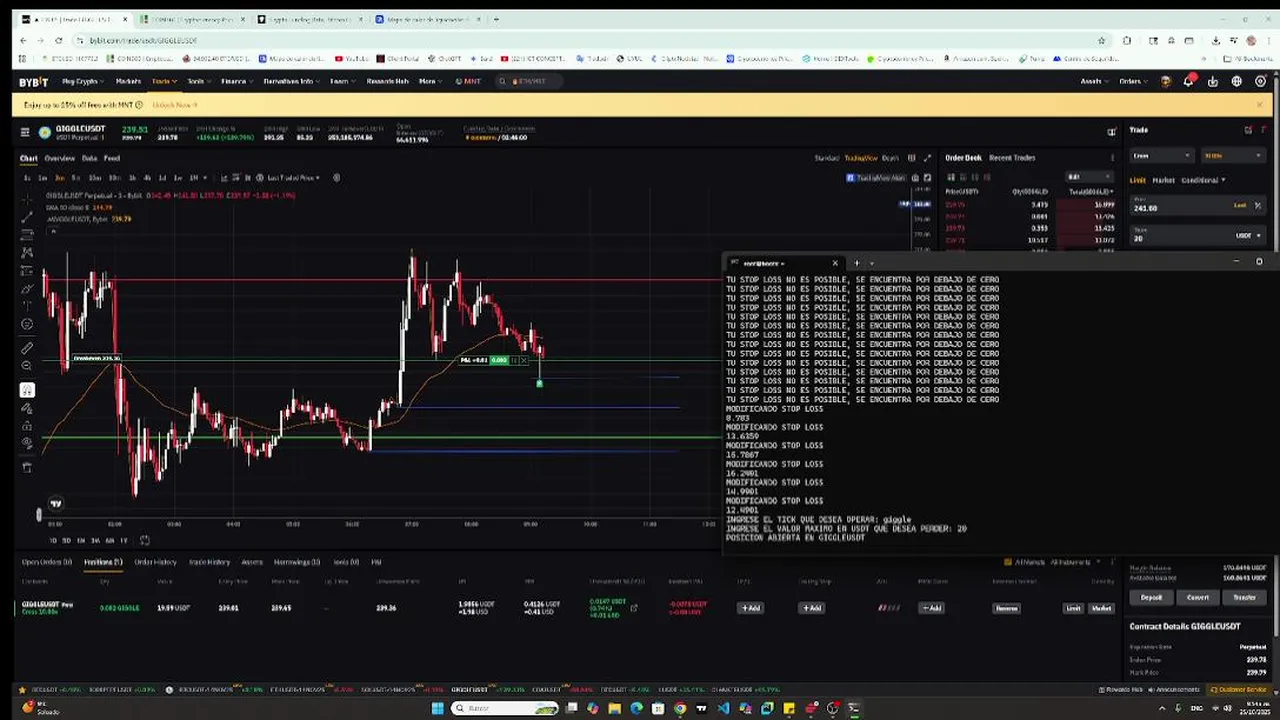Screen dimensions: 1280x720
Task: Click the app download icon in header
Action: coord(1213,81)
